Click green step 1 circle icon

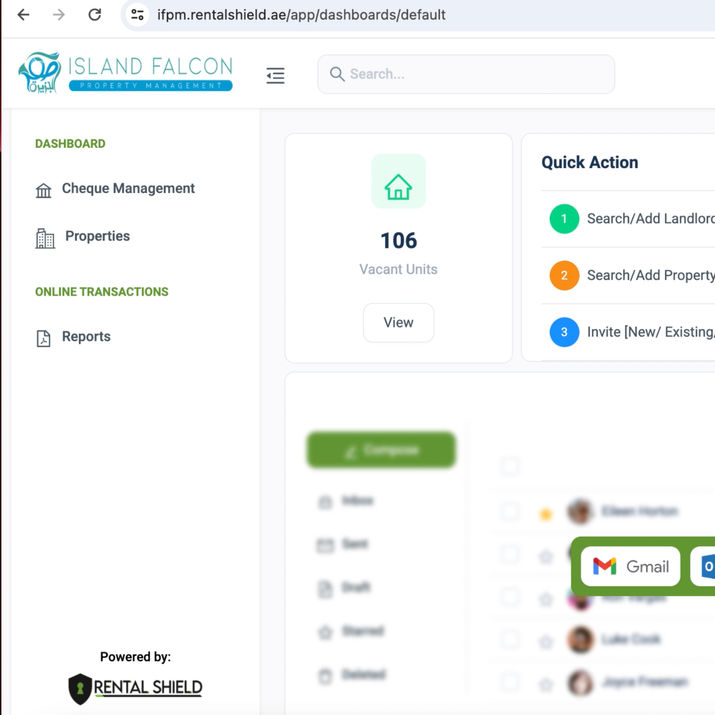[564, 219]
